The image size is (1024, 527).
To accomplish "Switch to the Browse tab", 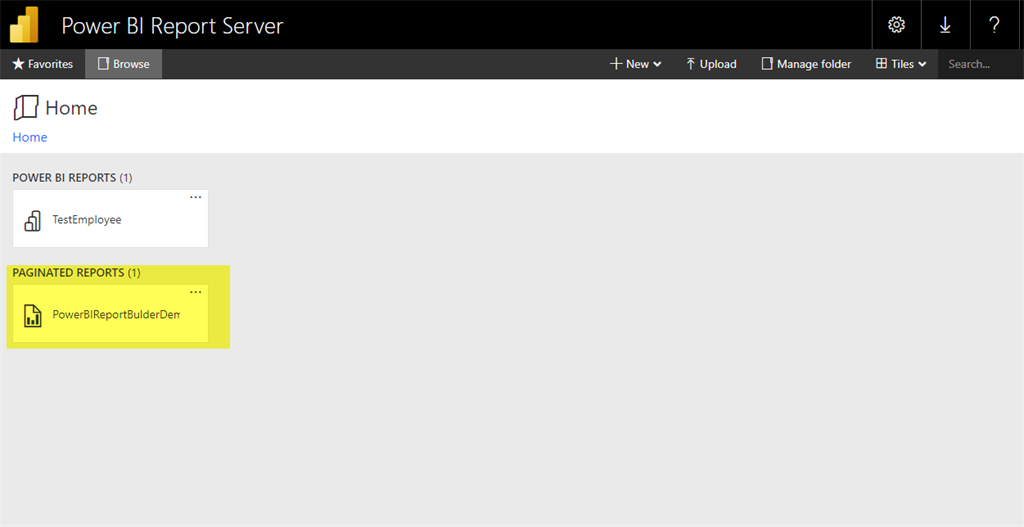I will click(123, 64).
